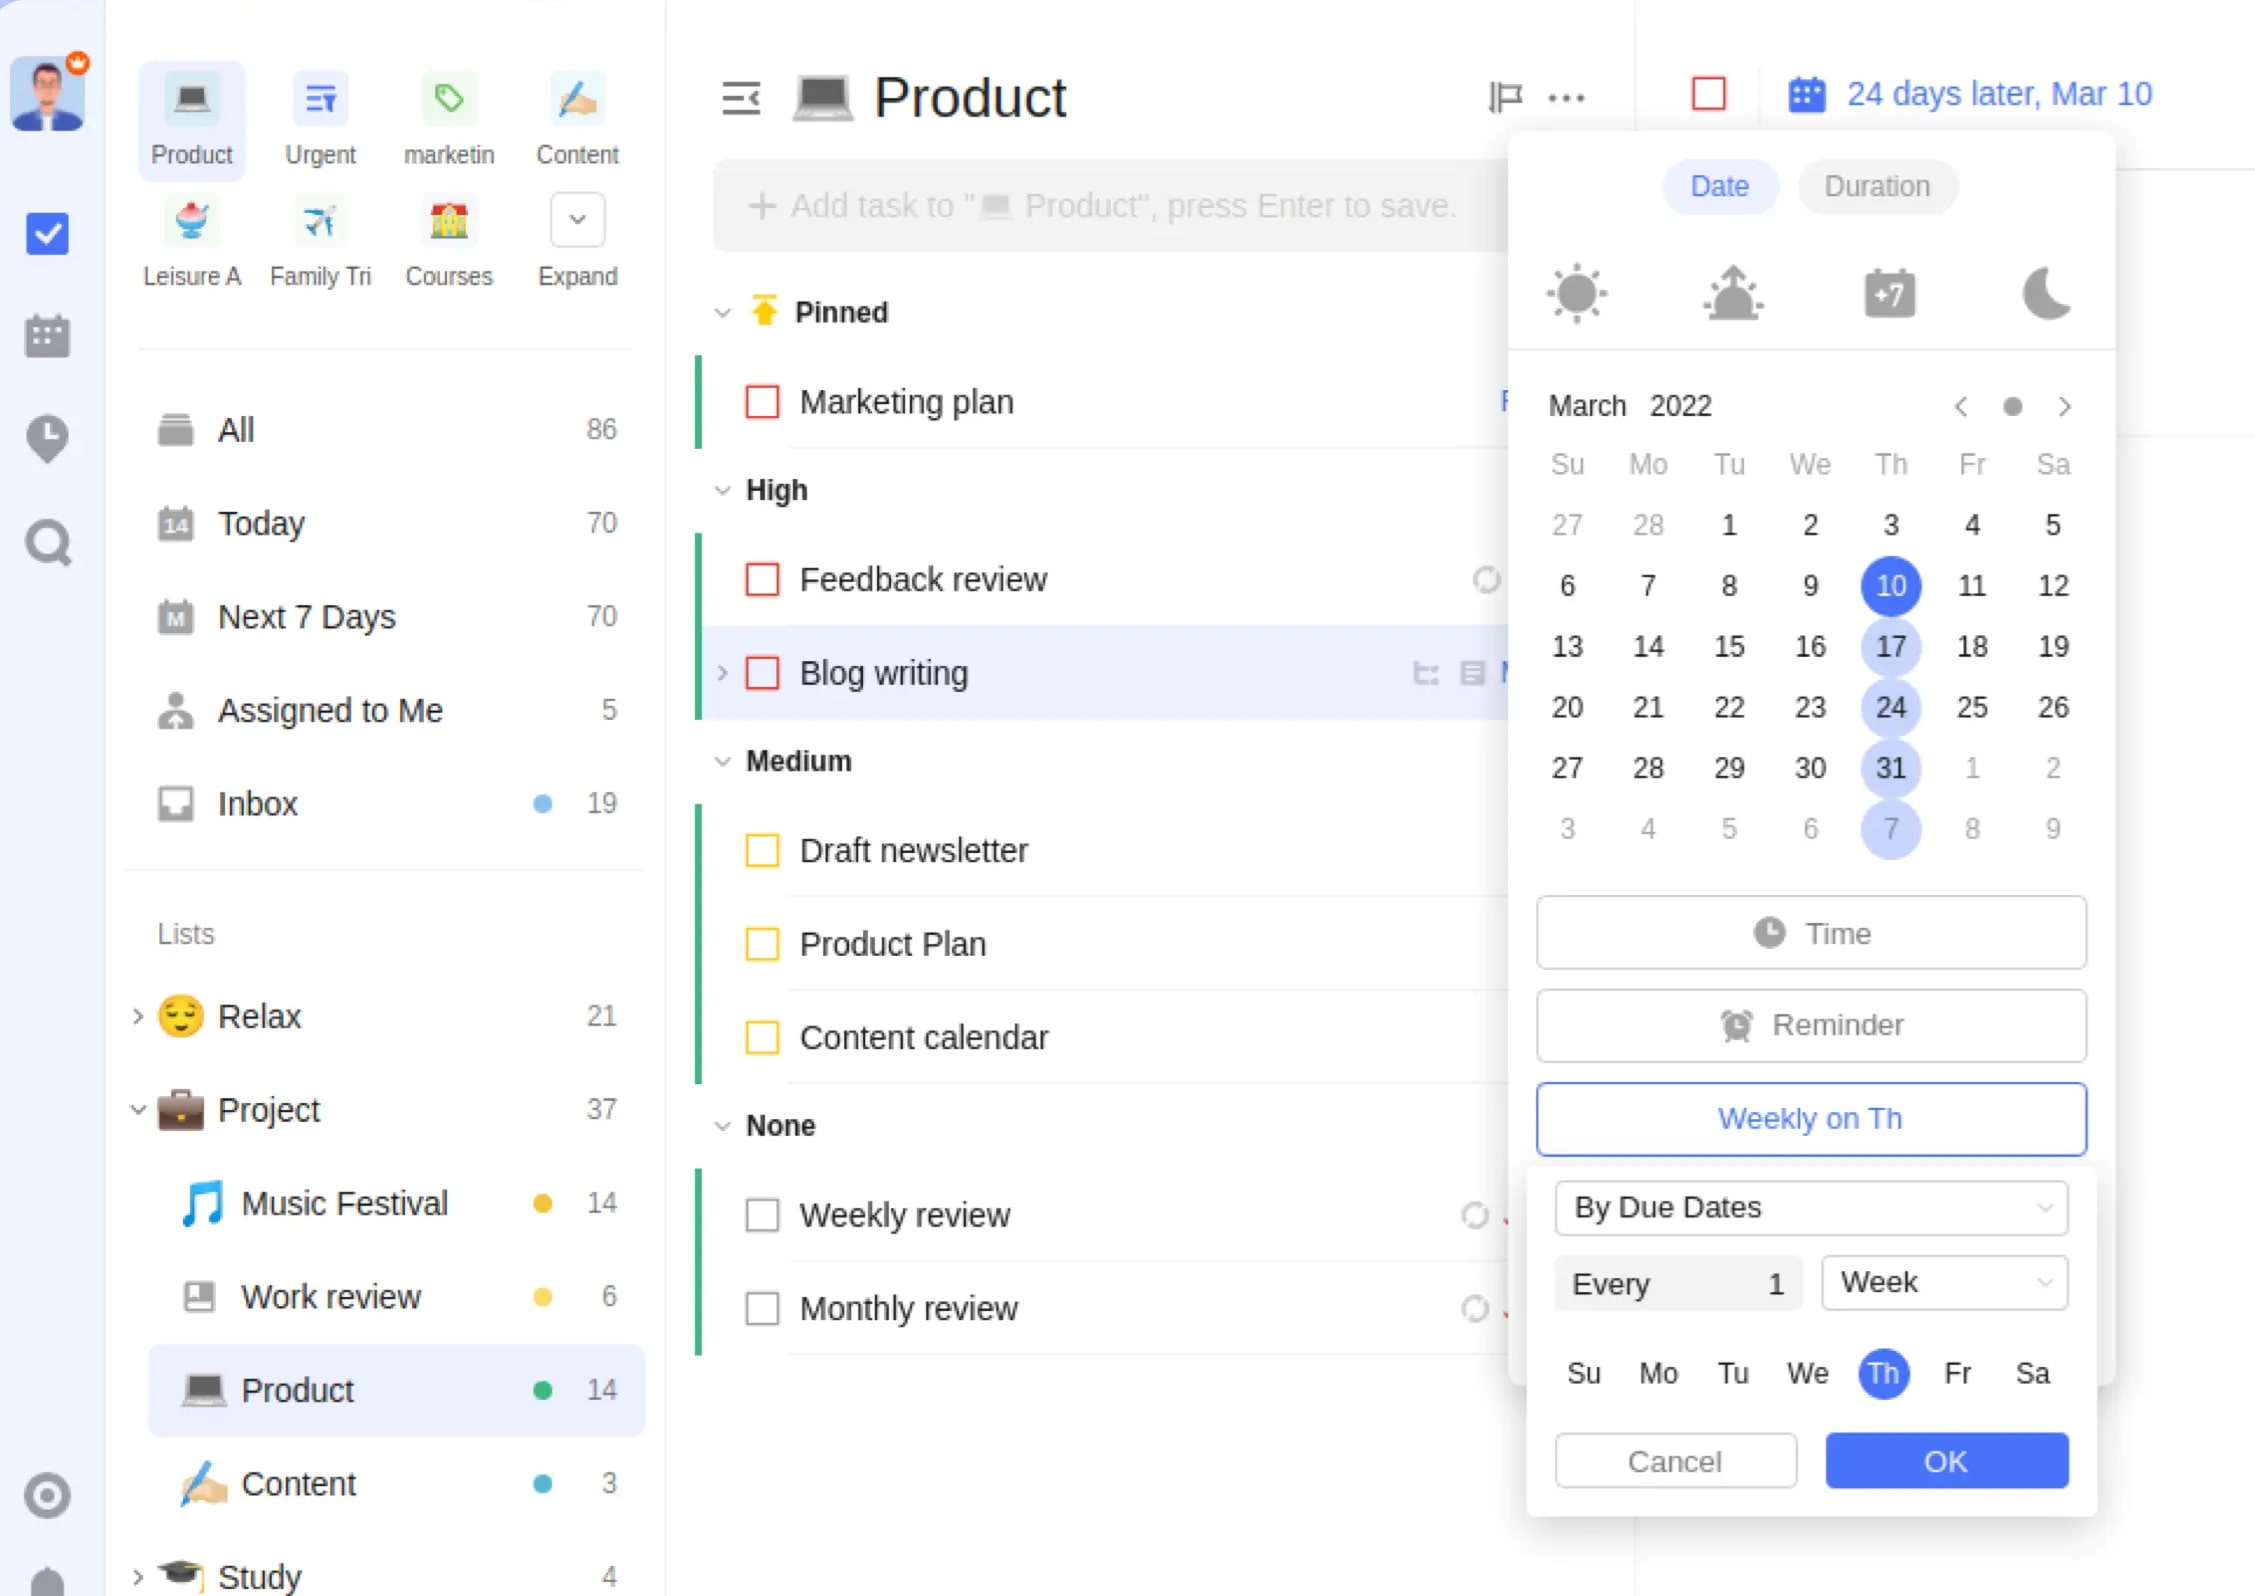Select the moon Someday quick date icon
The image size is (2255, 1596).
point(2046,294)
